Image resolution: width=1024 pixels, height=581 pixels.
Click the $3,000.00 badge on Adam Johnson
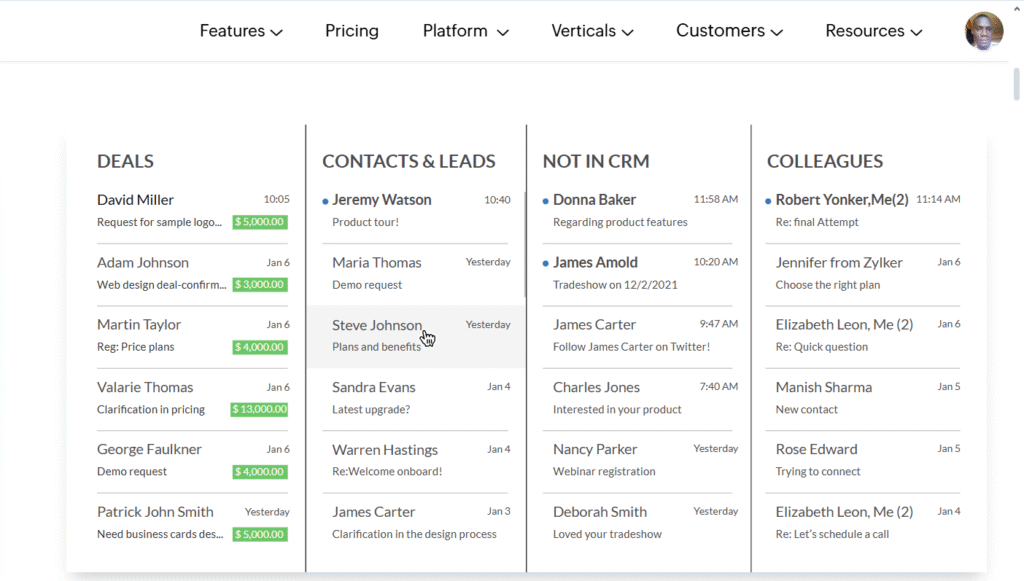click(260, 285)
